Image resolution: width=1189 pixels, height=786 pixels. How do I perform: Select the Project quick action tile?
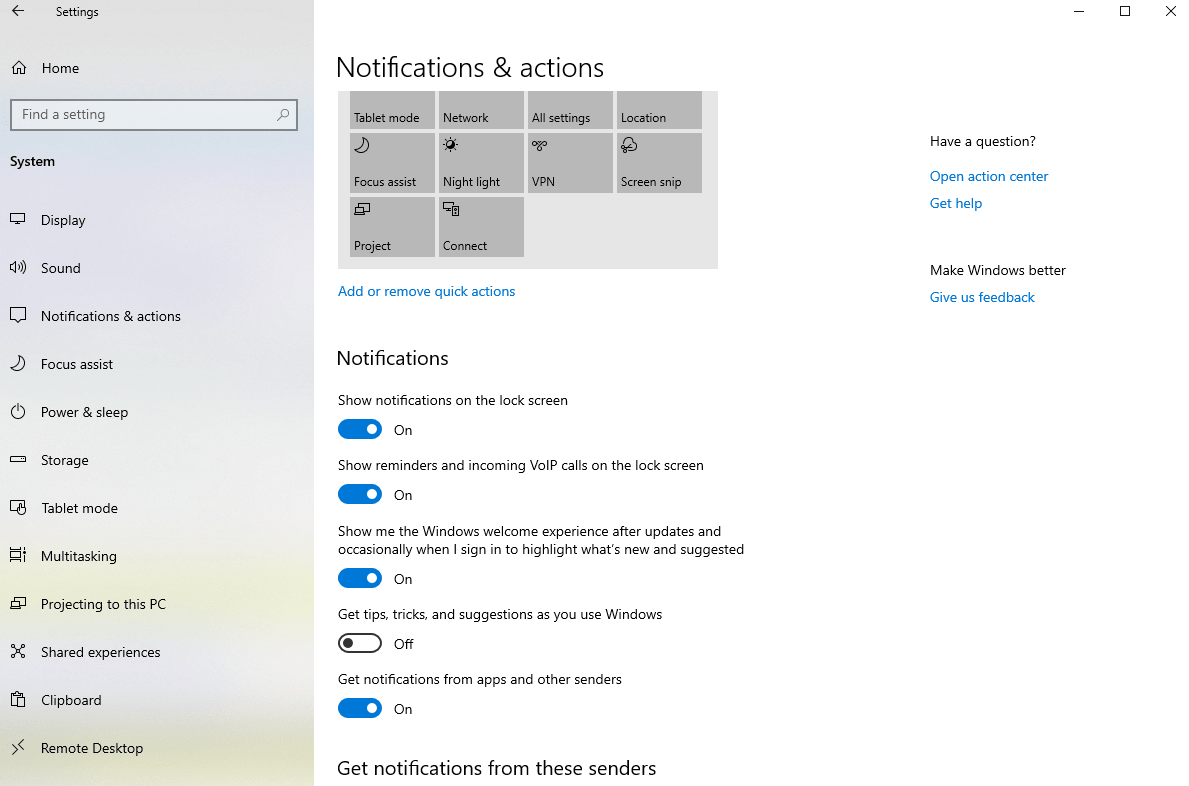[x=392, y=227]
